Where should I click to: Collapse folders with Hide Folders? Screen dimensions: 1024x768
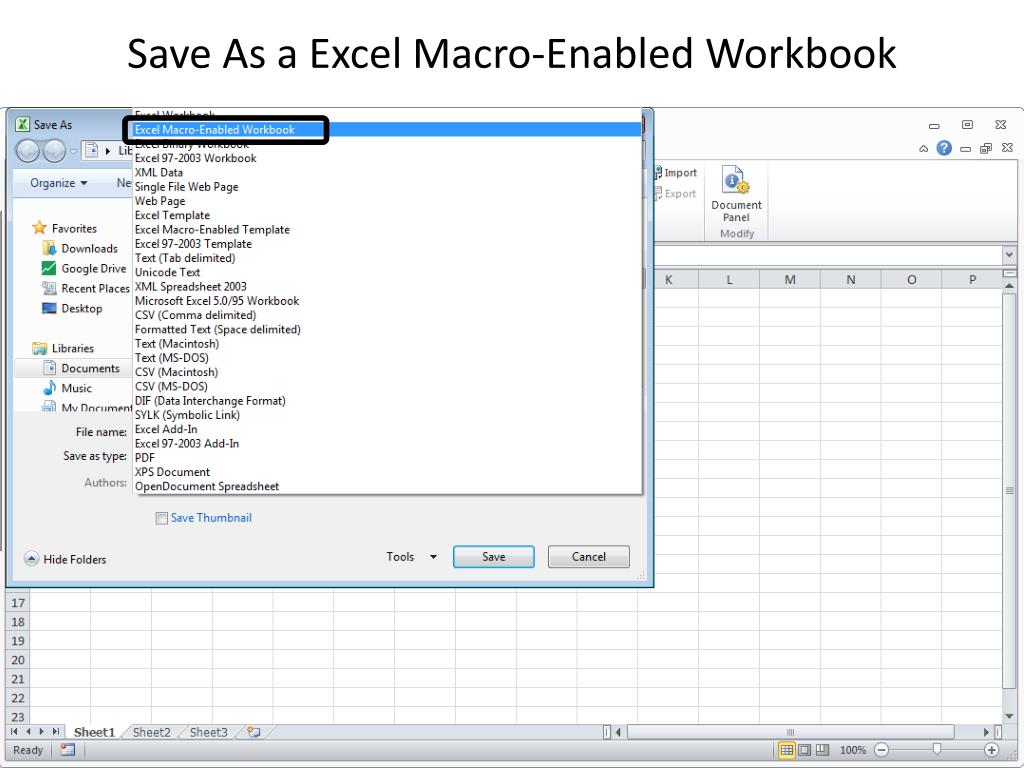point(65,560)
